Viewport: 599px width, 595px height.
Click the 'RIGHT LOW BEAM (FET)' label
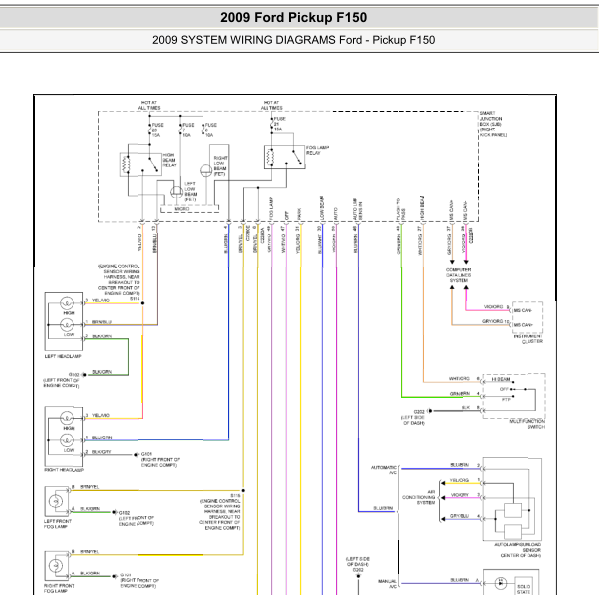coord(220,166)
